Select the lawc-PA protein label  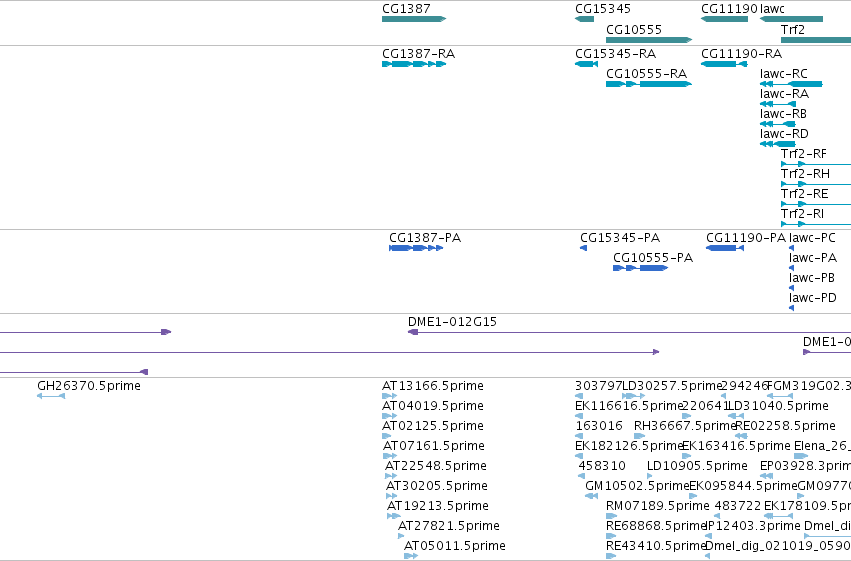[x=812, y=258]
